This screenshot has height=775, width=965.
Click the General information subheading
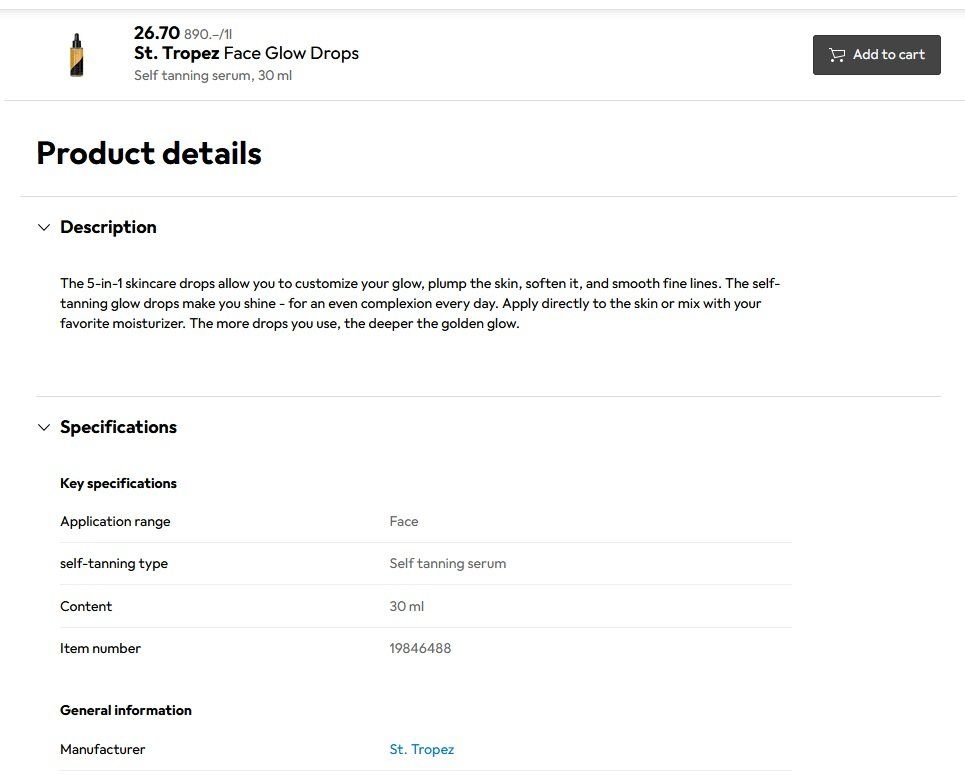tap(126, 710)
